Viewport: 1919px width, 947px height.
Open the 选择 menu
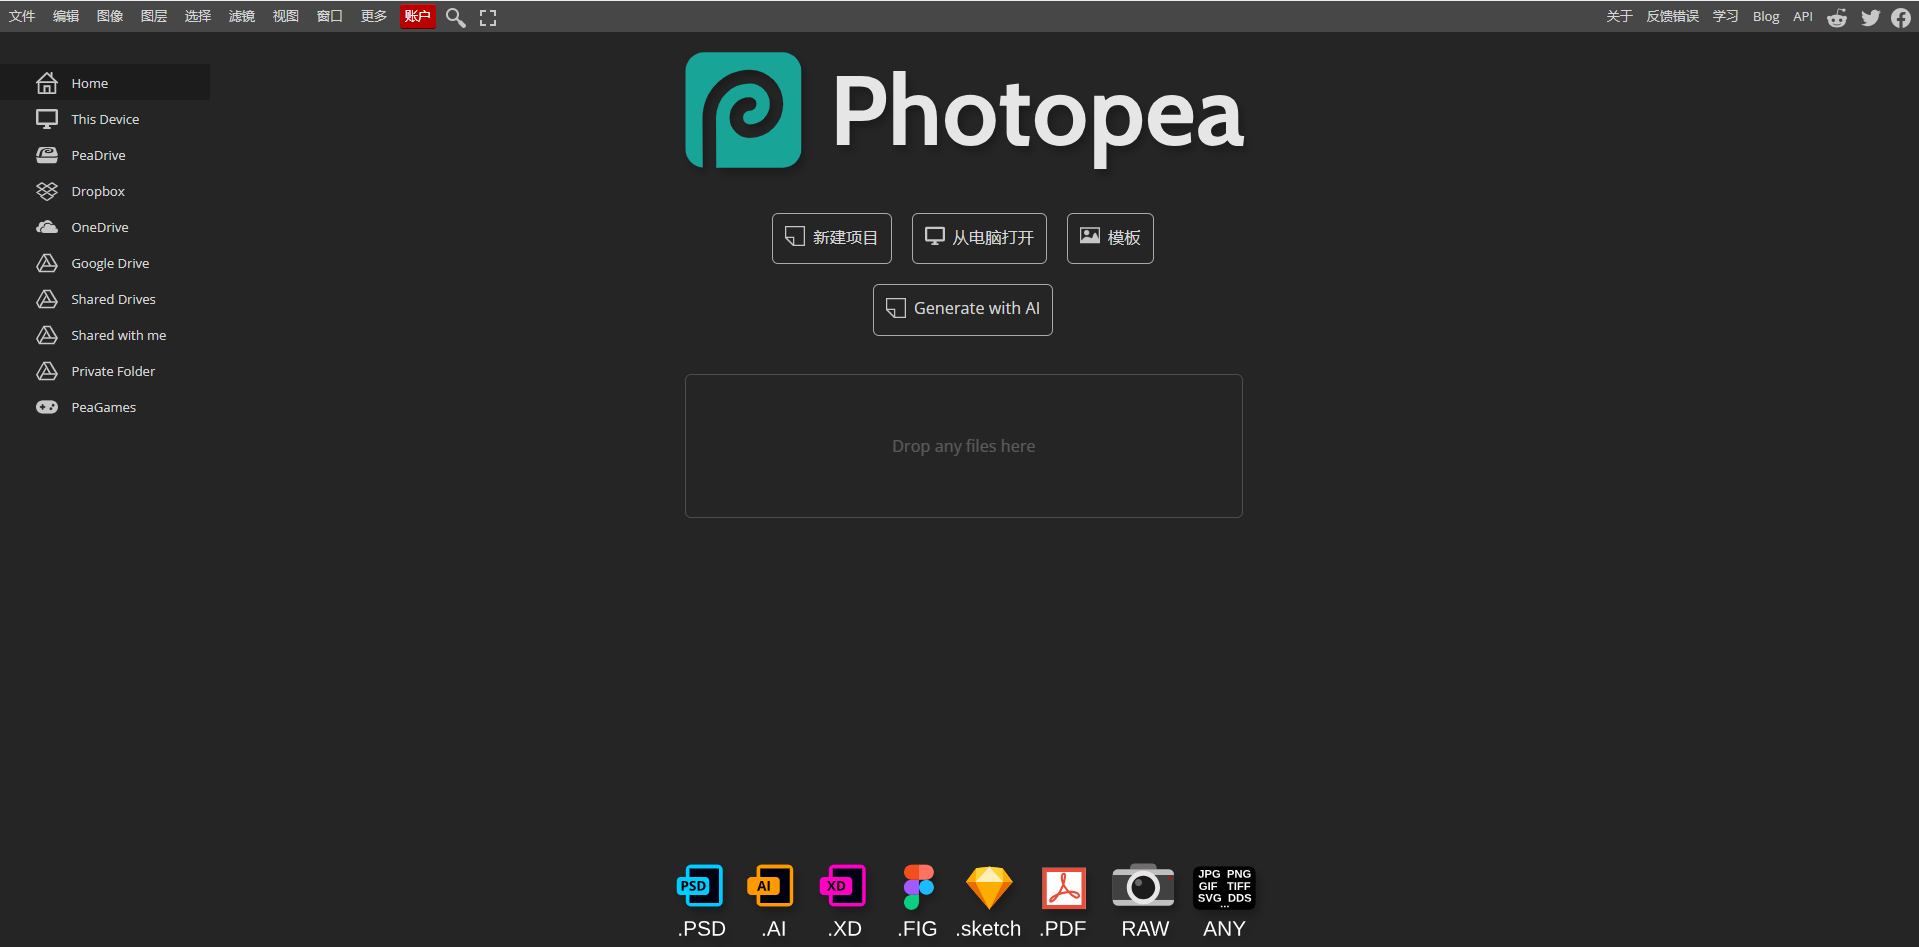click(x=198, y=16)
